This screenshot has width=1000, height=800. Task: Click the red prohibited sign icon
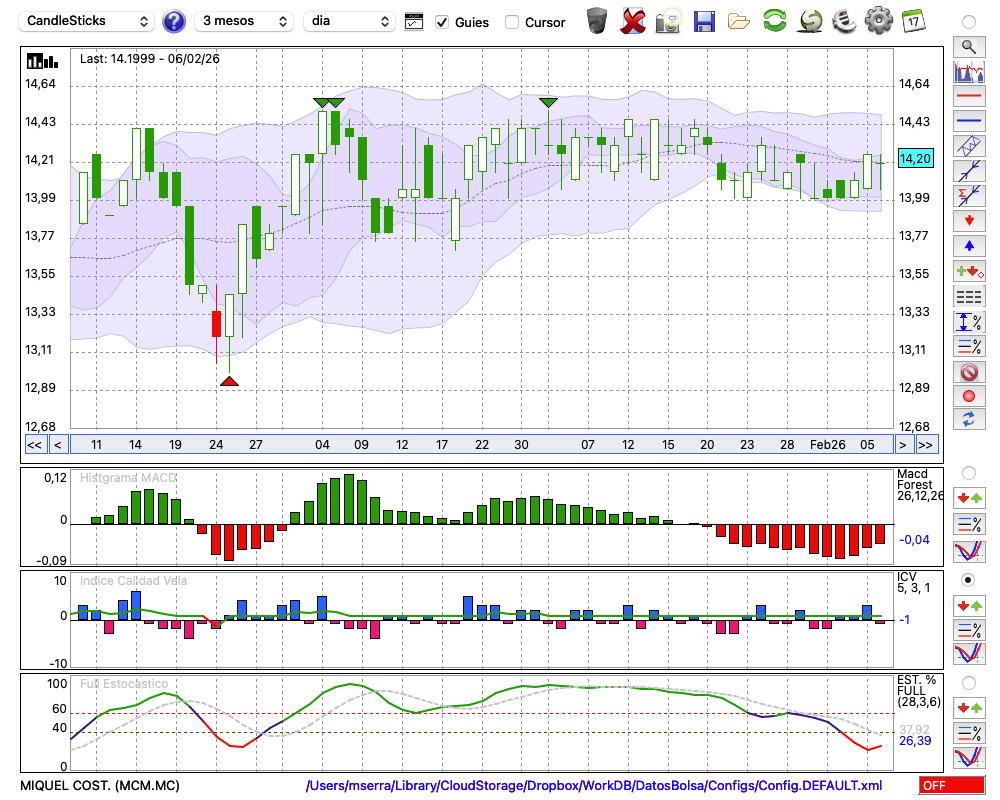pyautogui.click(x=969, y=372)
